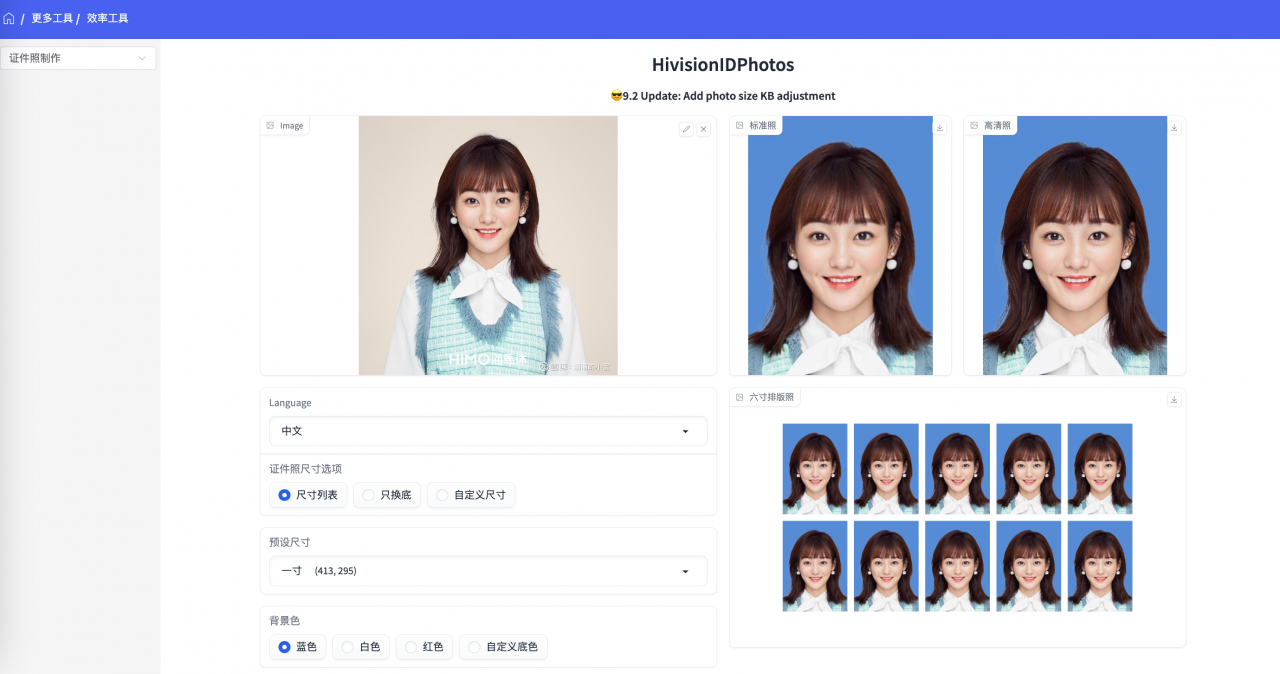Download the 高清照 result image

tap(1174, 127)
